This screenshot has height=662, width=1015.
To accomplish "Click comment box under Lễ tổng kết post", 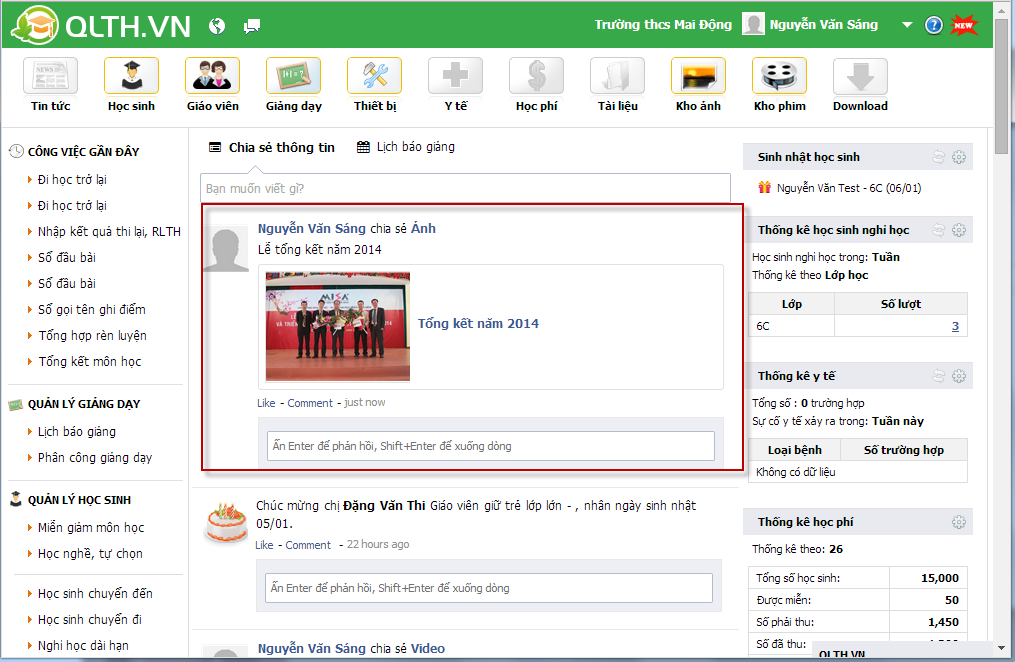I will click(x=491, y=446).
